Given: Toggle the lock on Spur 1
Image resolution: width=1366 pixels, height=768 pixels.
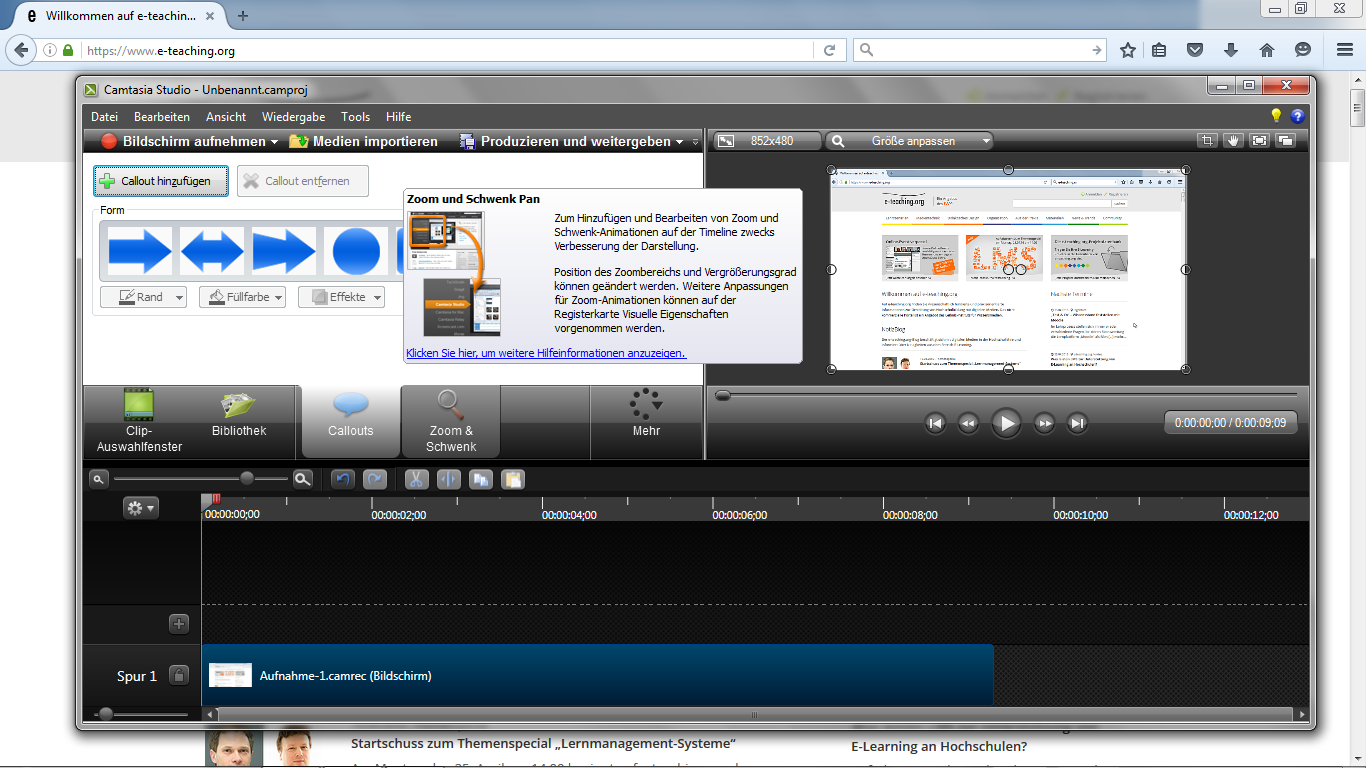Looking at the screenshot, I should 179,676.
